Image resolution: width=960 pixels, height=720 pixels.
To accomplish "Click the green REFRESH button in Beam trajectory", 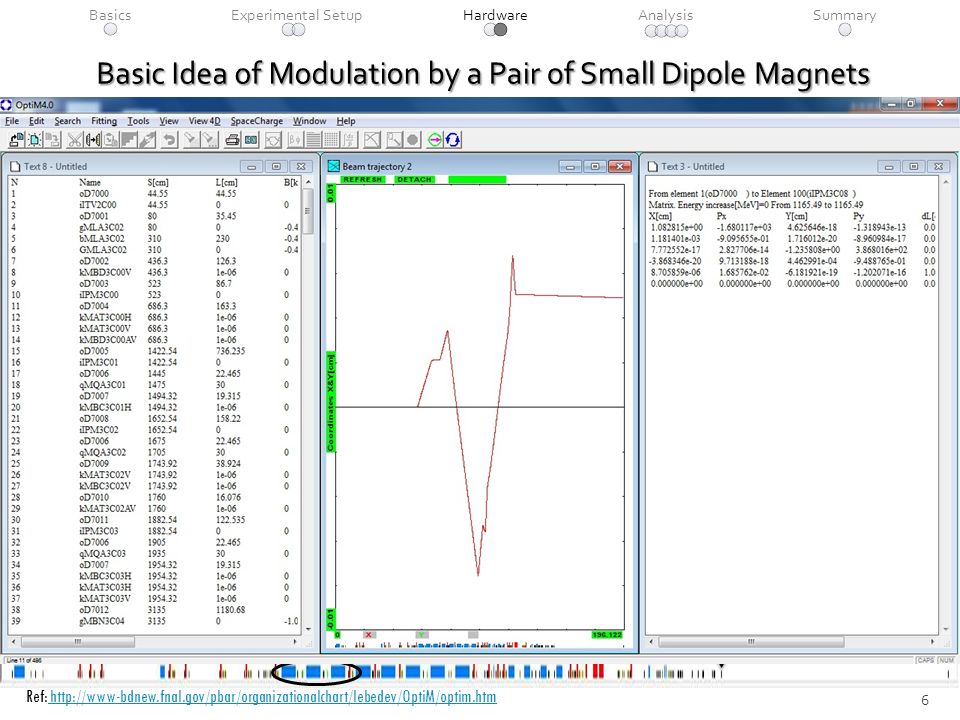I will pyautogui.click(x=362, y=179).
